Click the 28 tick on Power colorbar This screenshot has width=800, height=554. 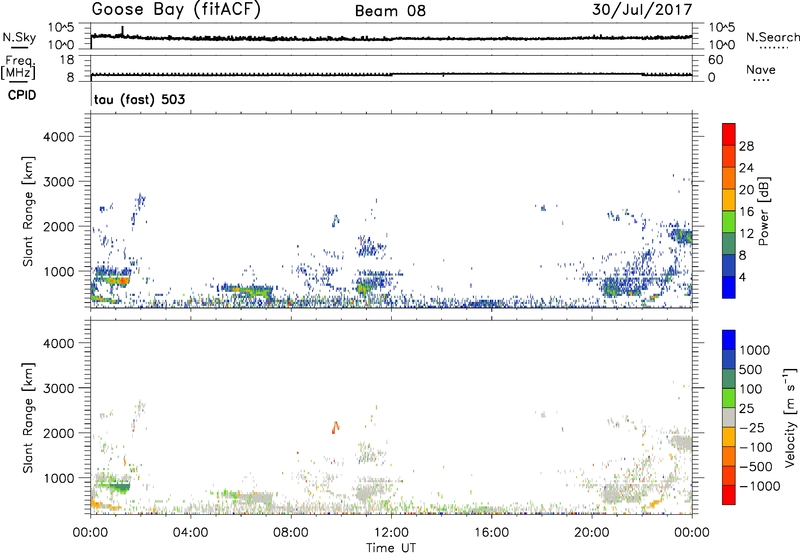pyautogui.click(x=746, y=146)
